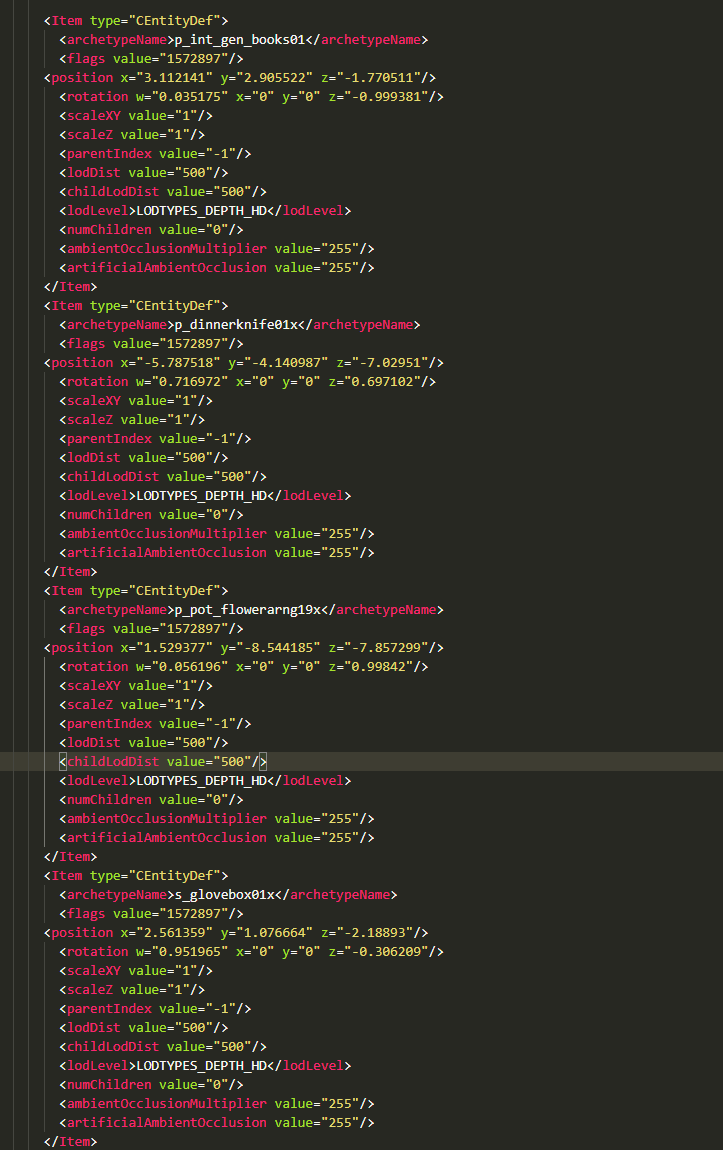Click the archetype name p_int_gen_books01

click(240, 40)
